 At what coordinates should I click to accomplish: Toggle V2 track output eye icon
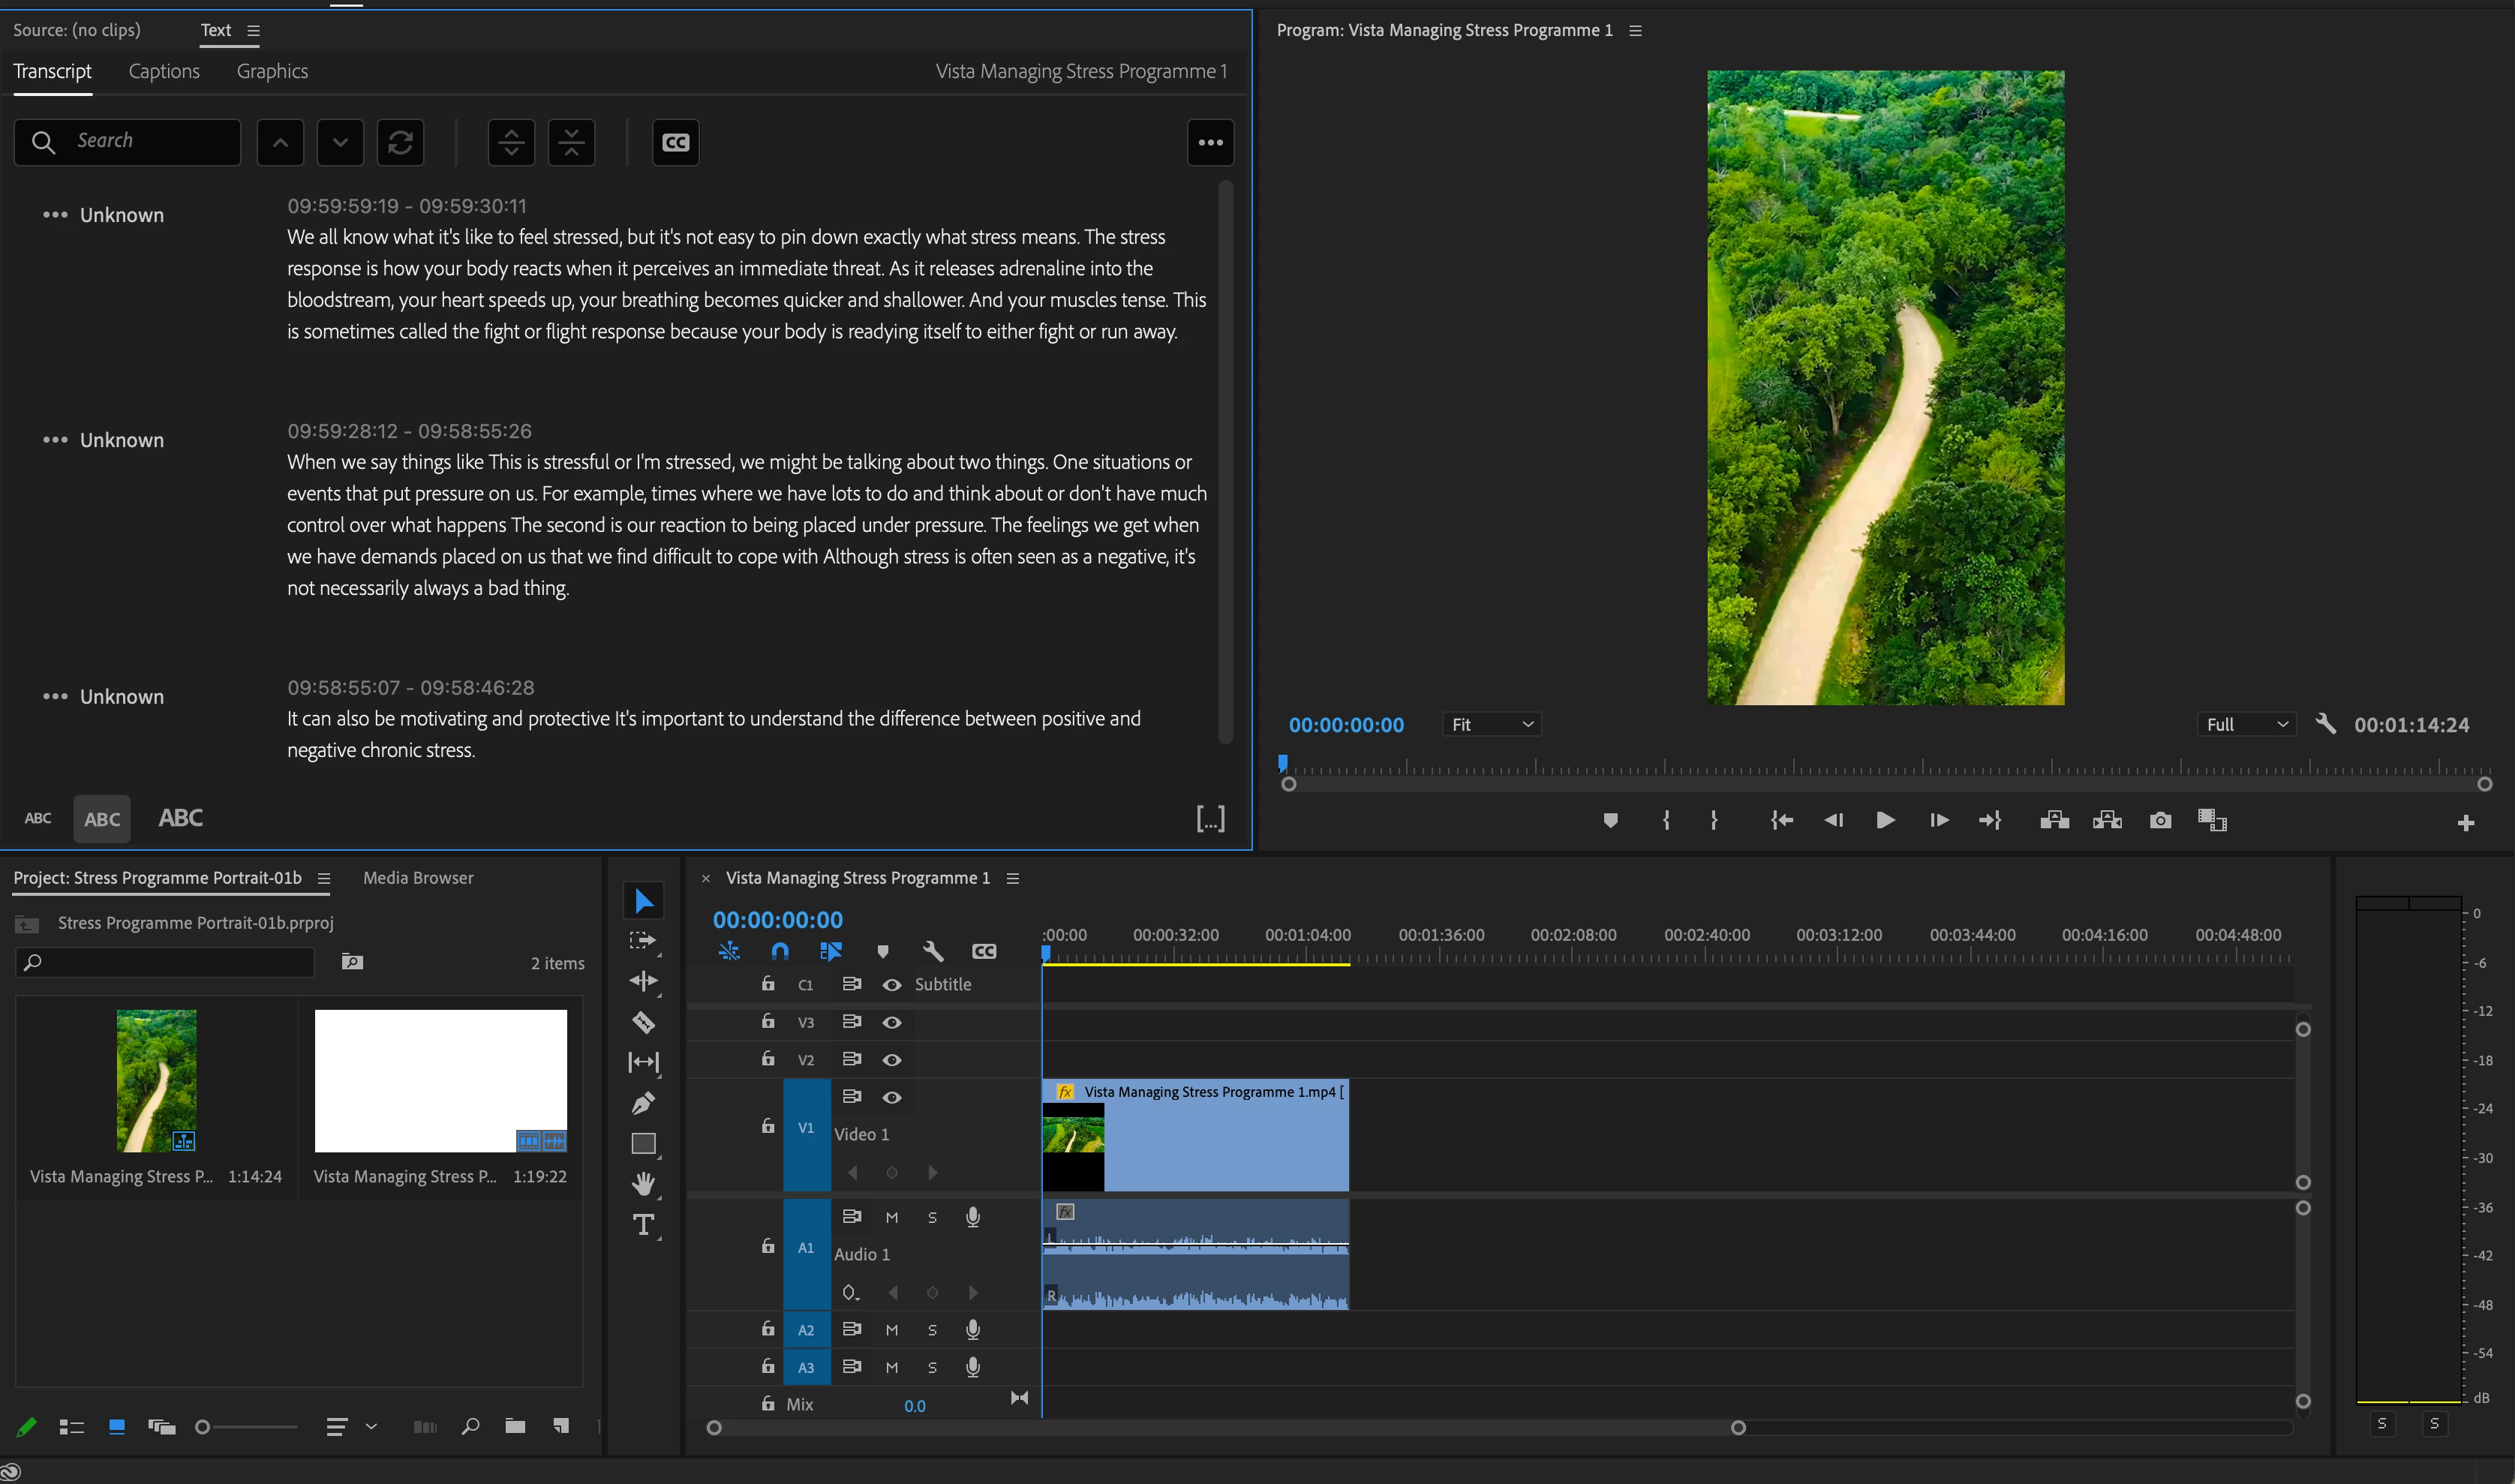pos(892,1060)
